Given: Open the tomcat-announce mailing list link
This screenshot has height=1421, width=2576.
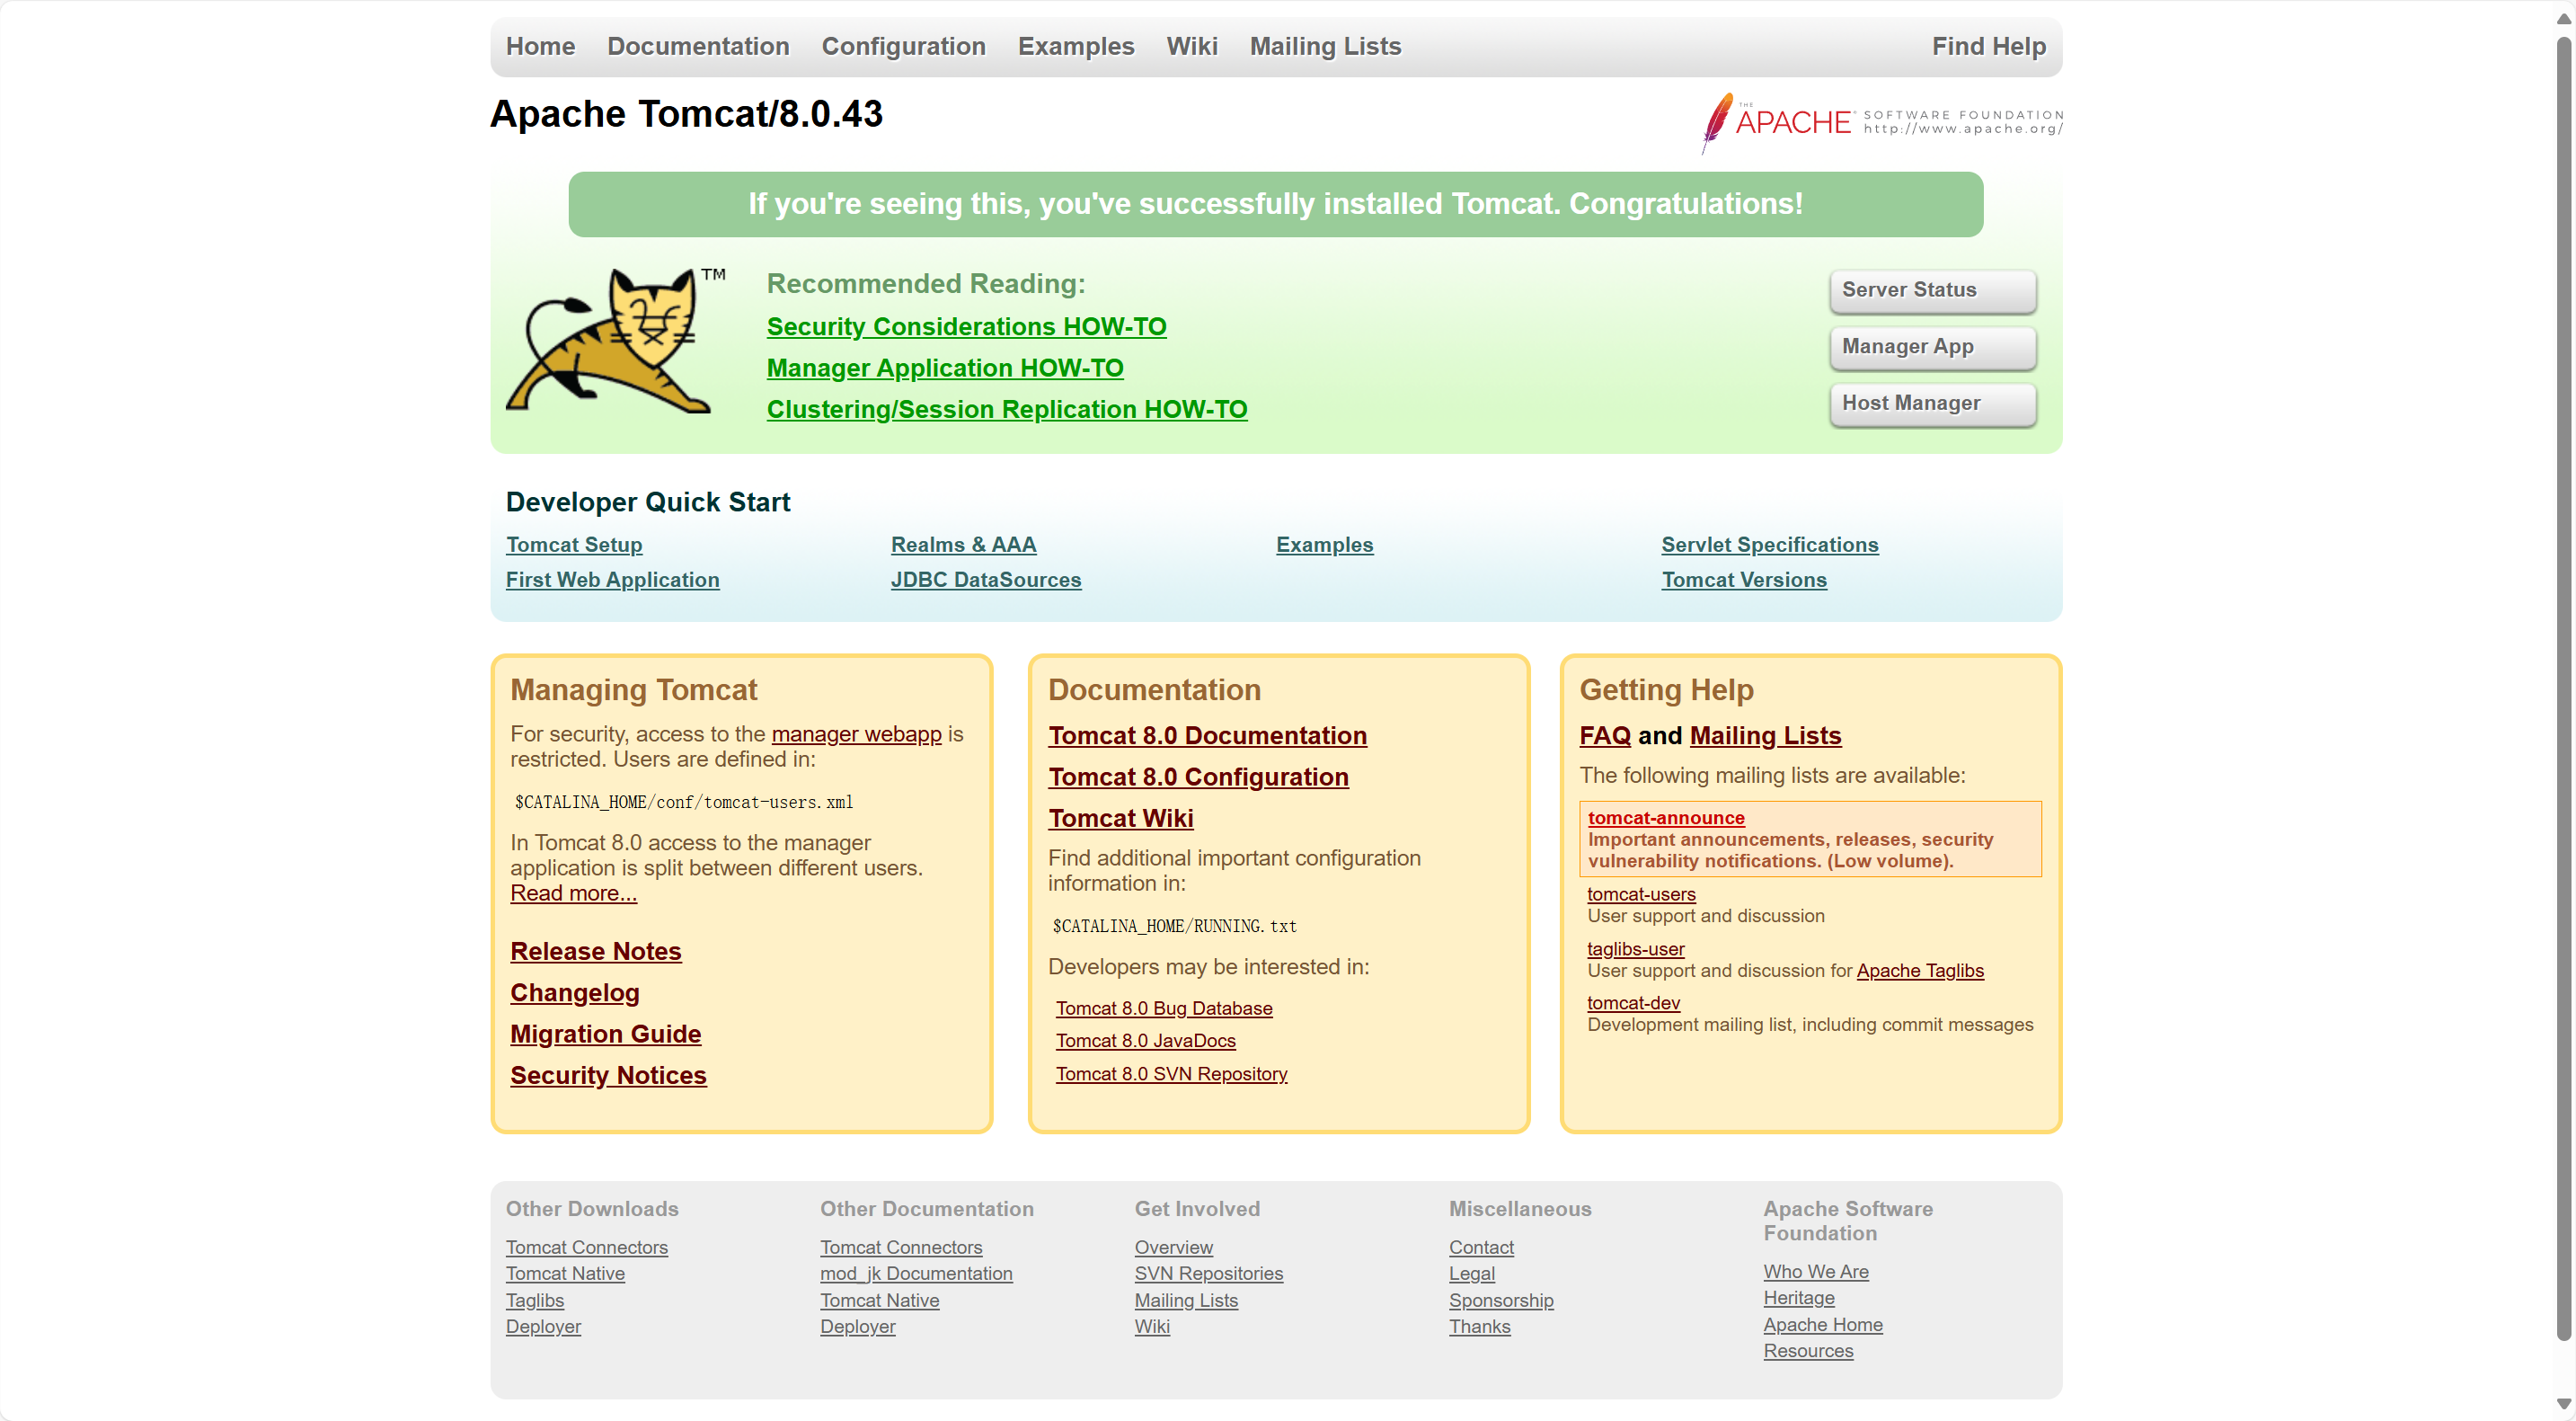Looking at the screenshot, I should pyautogui.click(x=1665, y=817).
